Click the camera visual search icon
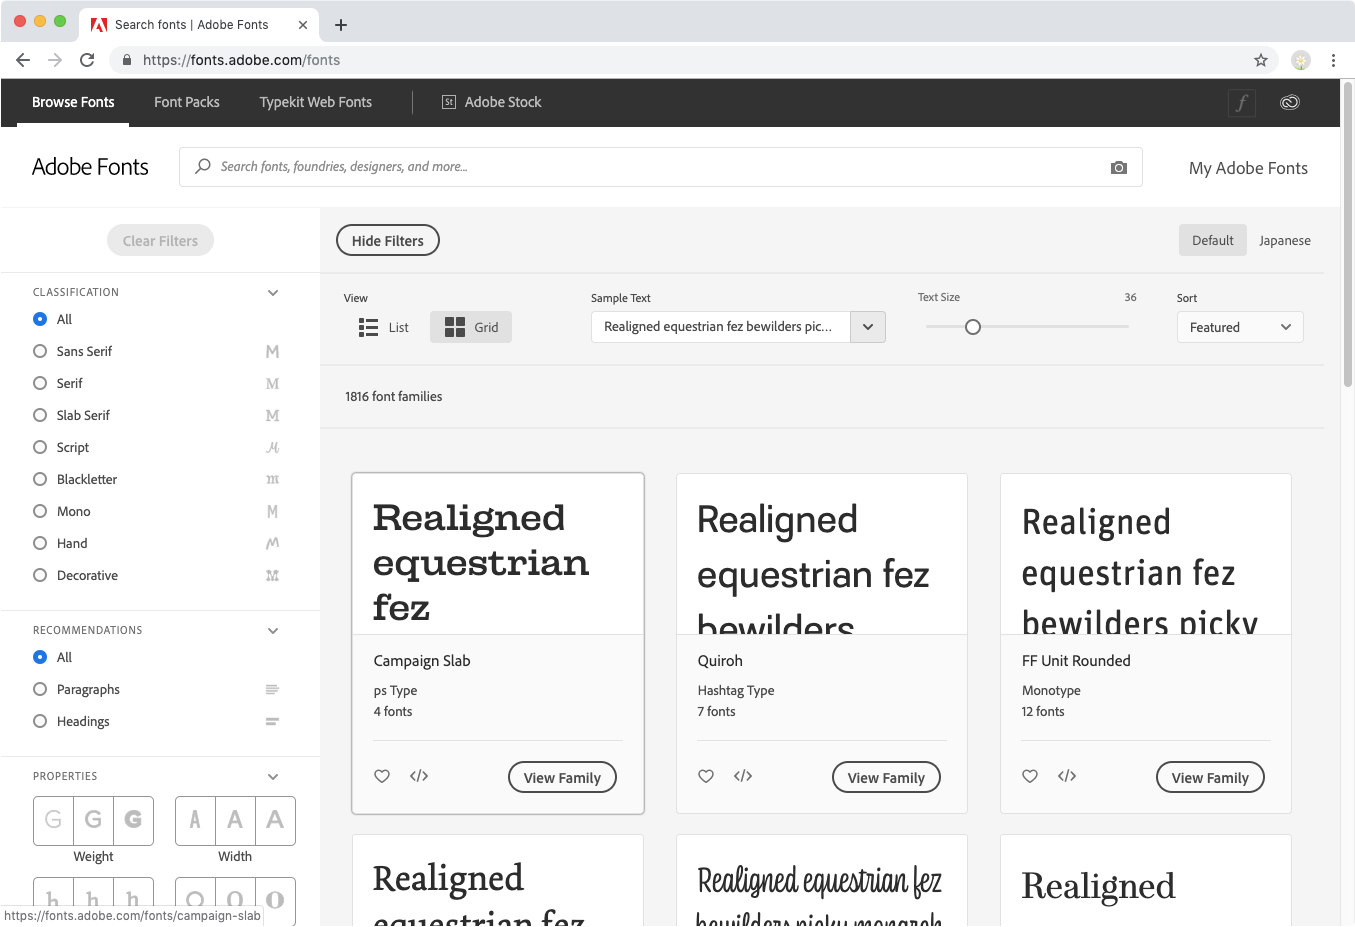This screenshot has height=927, width=1355. pos(1119,168)
